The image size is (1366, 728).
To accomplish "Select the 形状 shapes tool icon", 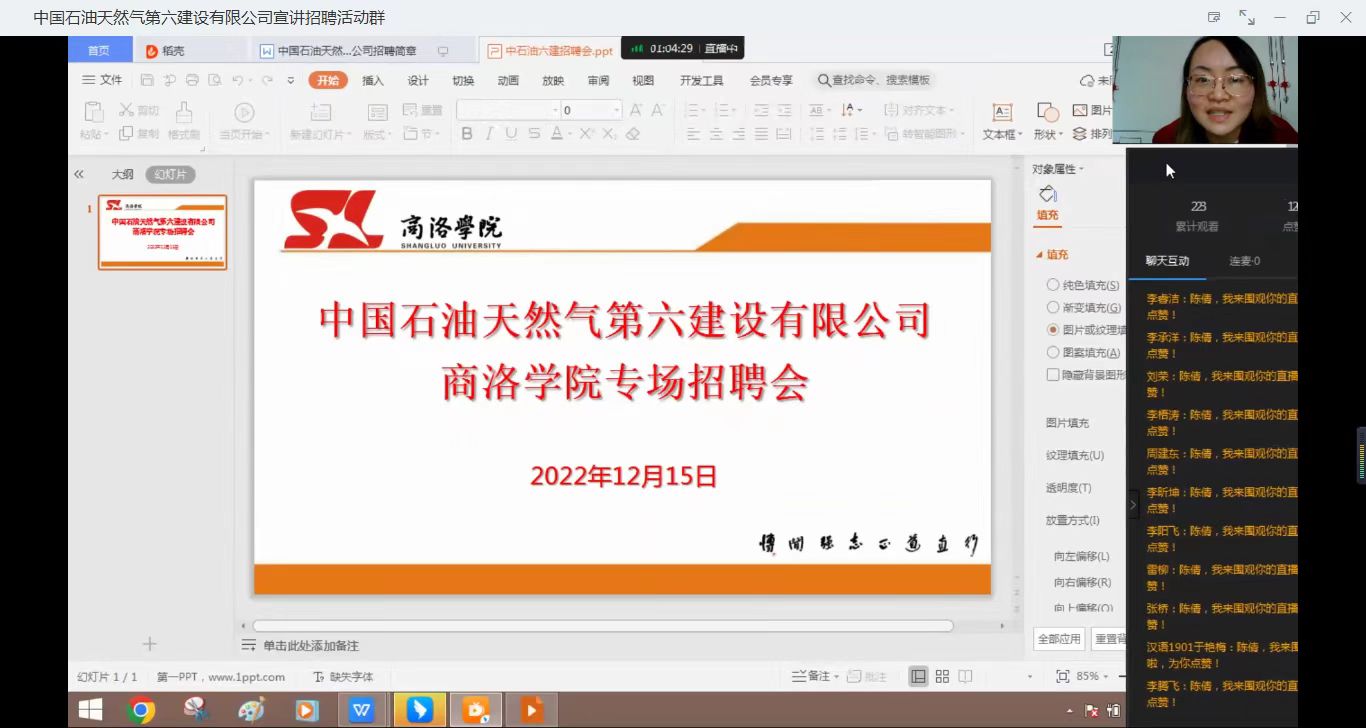I will (x=1047, y=112).
